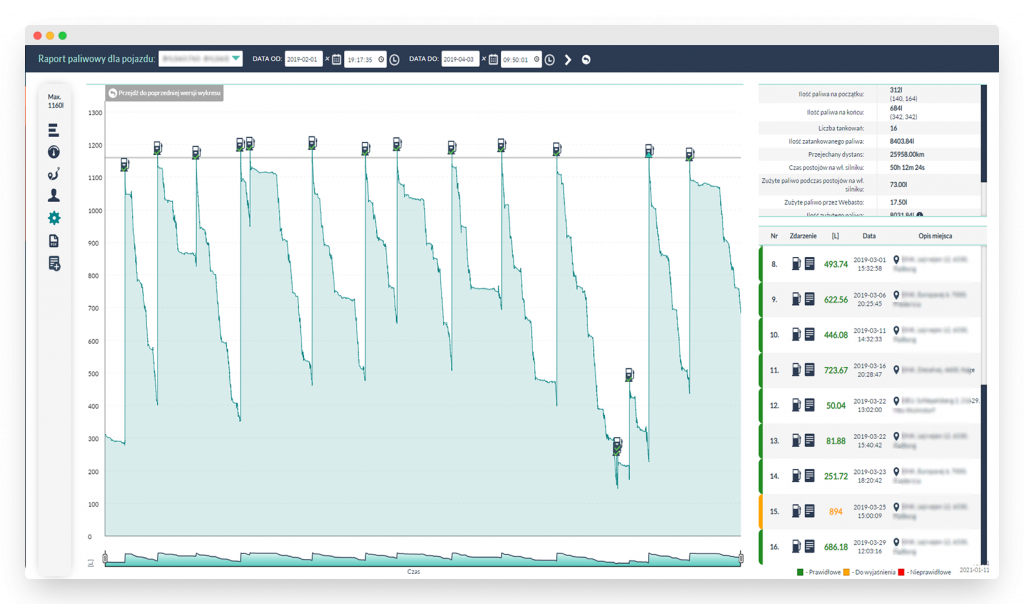Open the vehicle selection dropdown
This screenshot has width=1024, height=604.
tap(200, 59)
